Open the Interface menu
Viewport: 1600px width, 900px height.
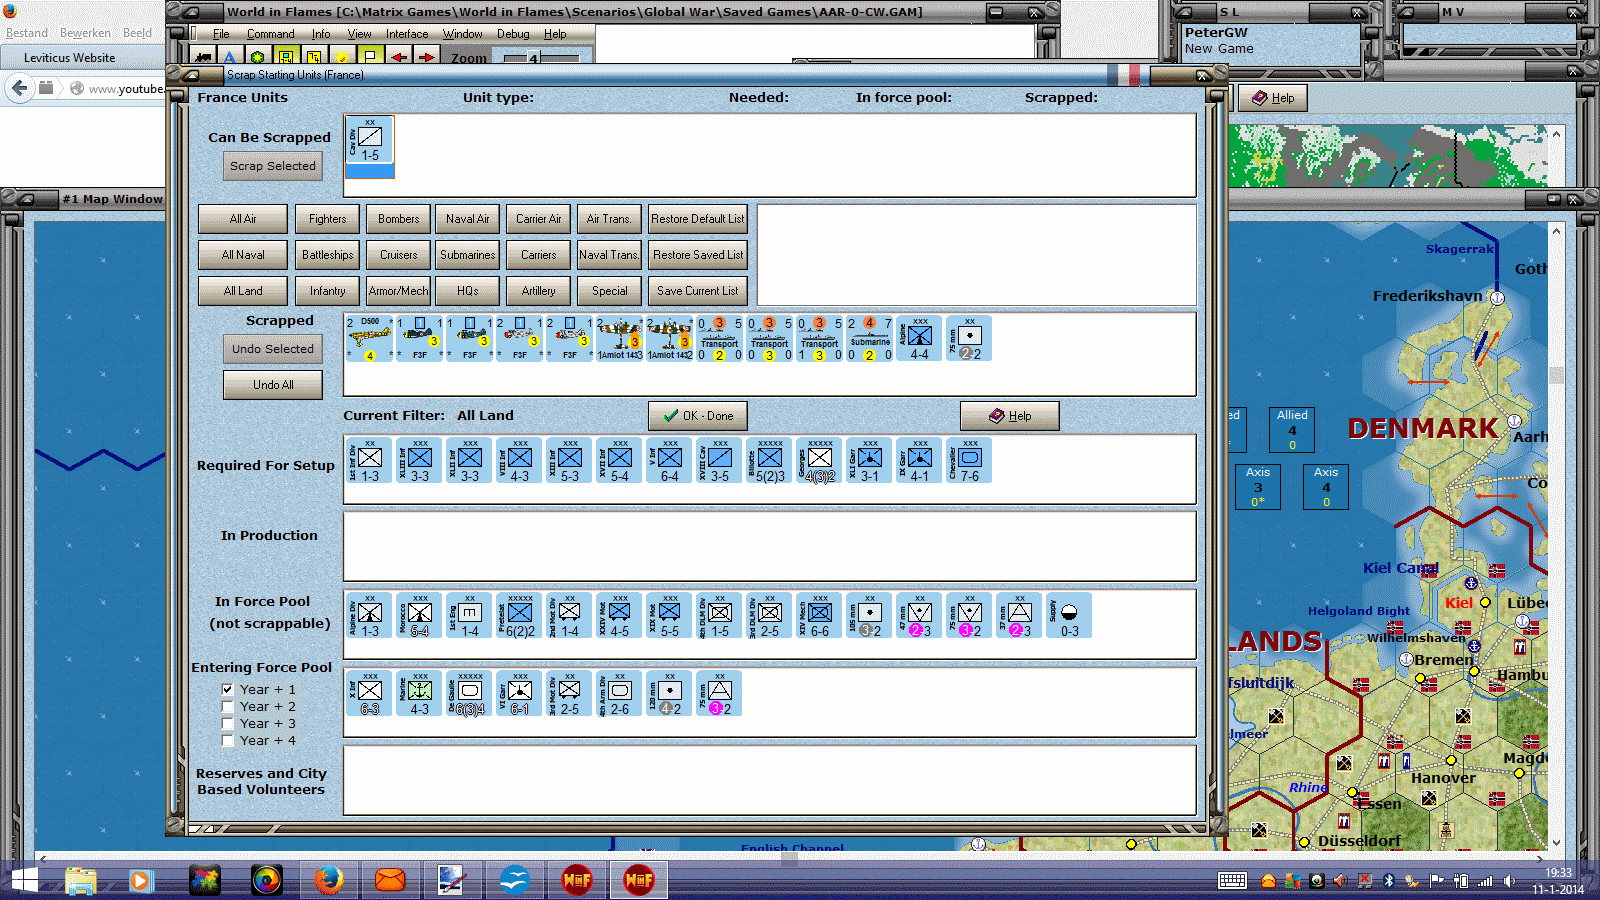[407, 34]
